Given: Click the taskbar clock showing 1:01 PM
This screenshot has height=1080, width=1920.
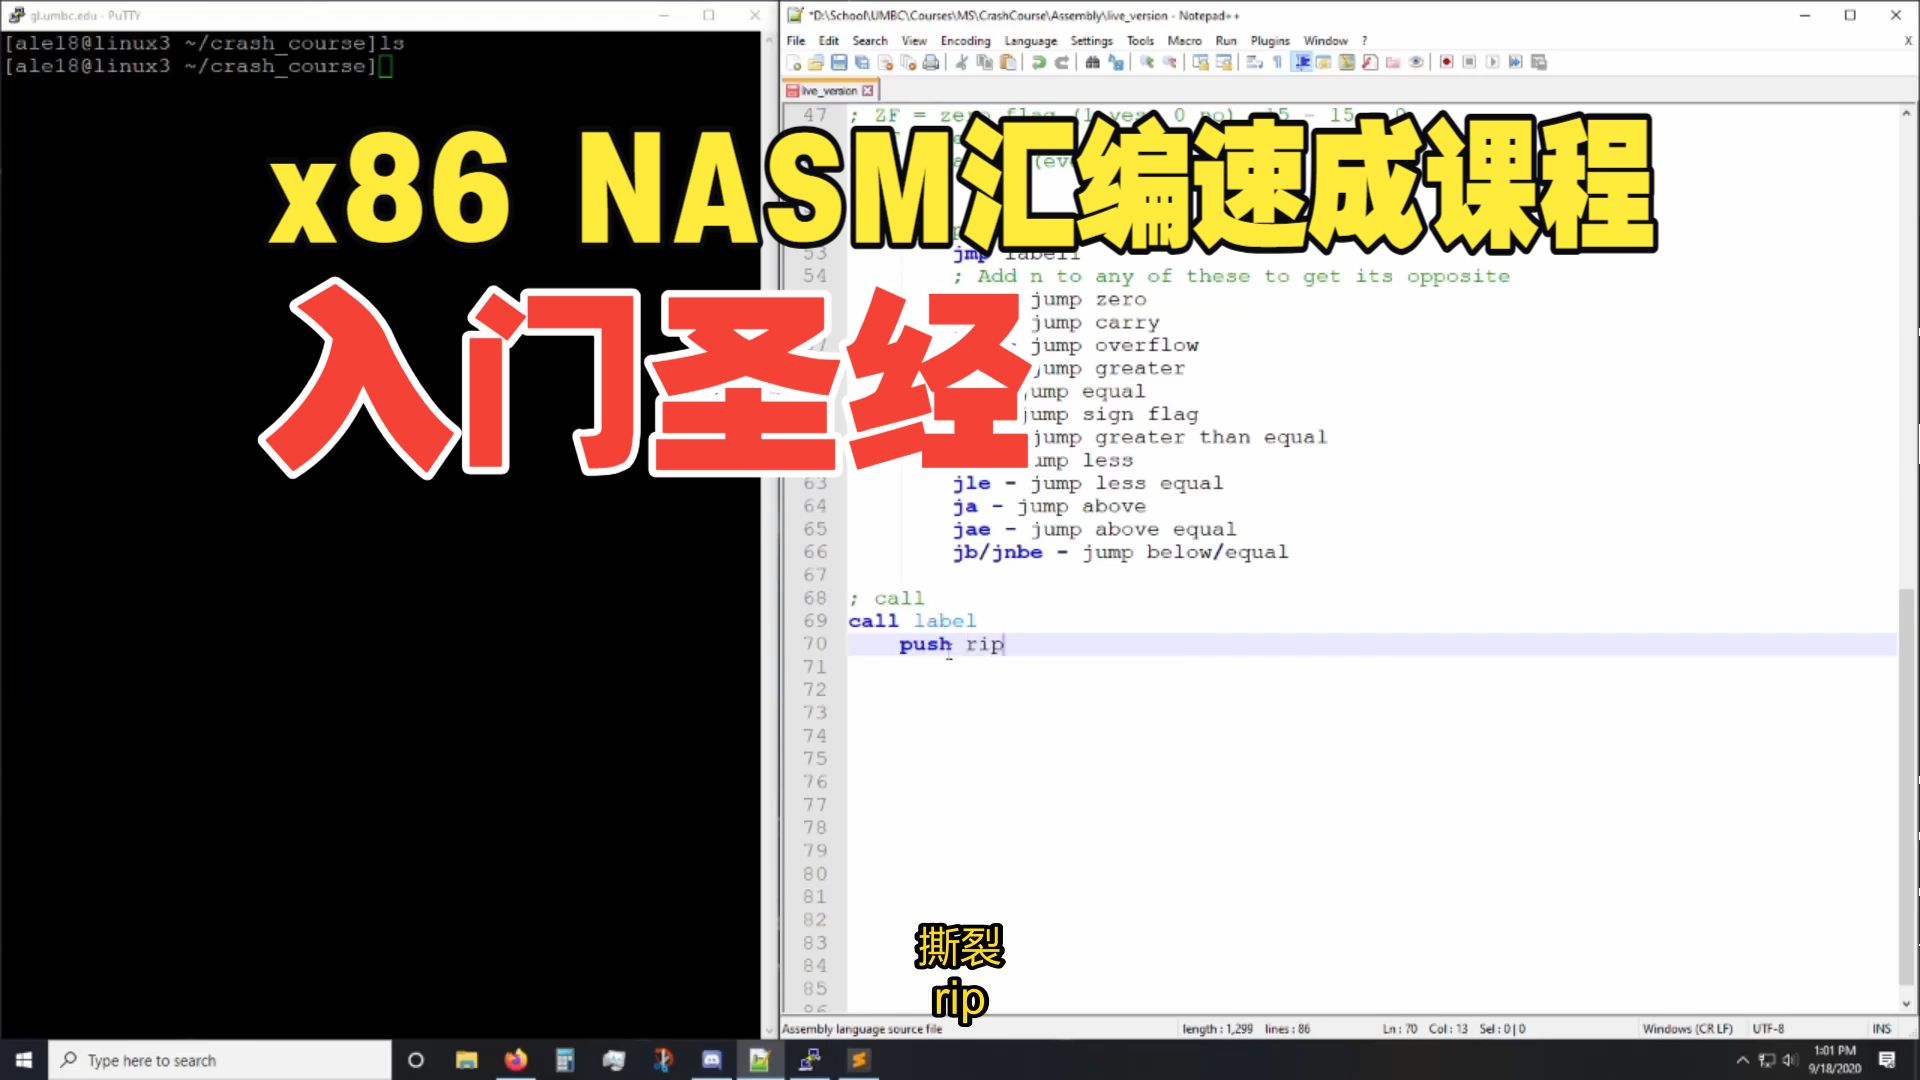Looking at the screenshot, I should (x=1834, y=1059).
